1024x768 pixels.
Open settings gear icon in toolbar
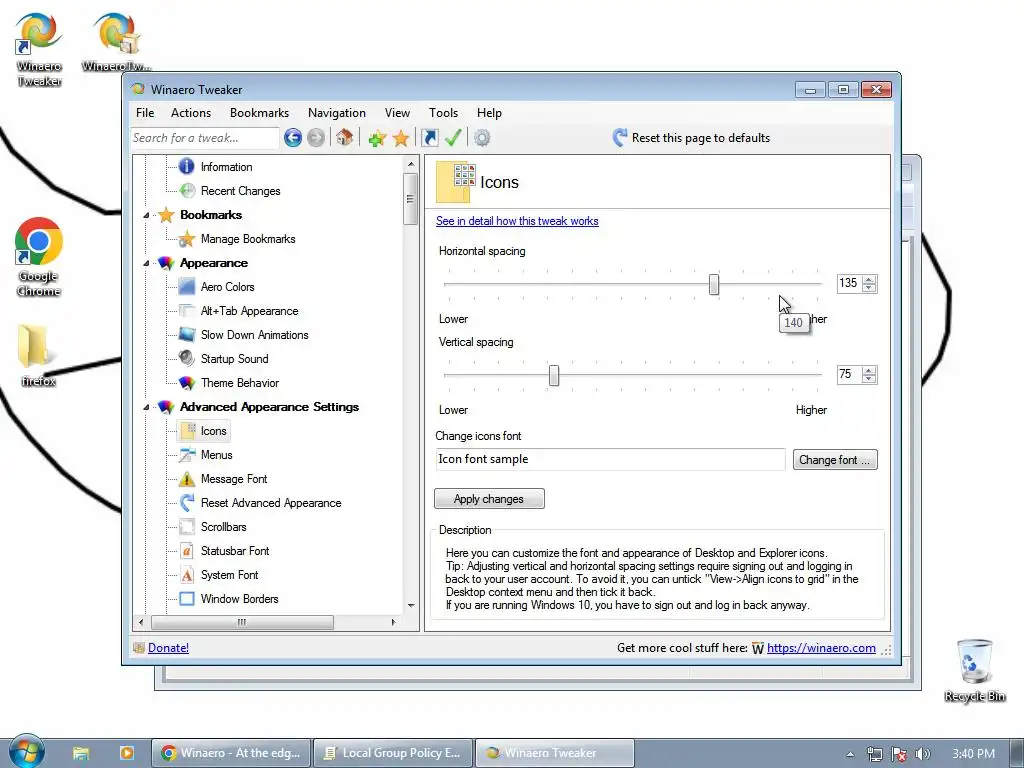482,138
